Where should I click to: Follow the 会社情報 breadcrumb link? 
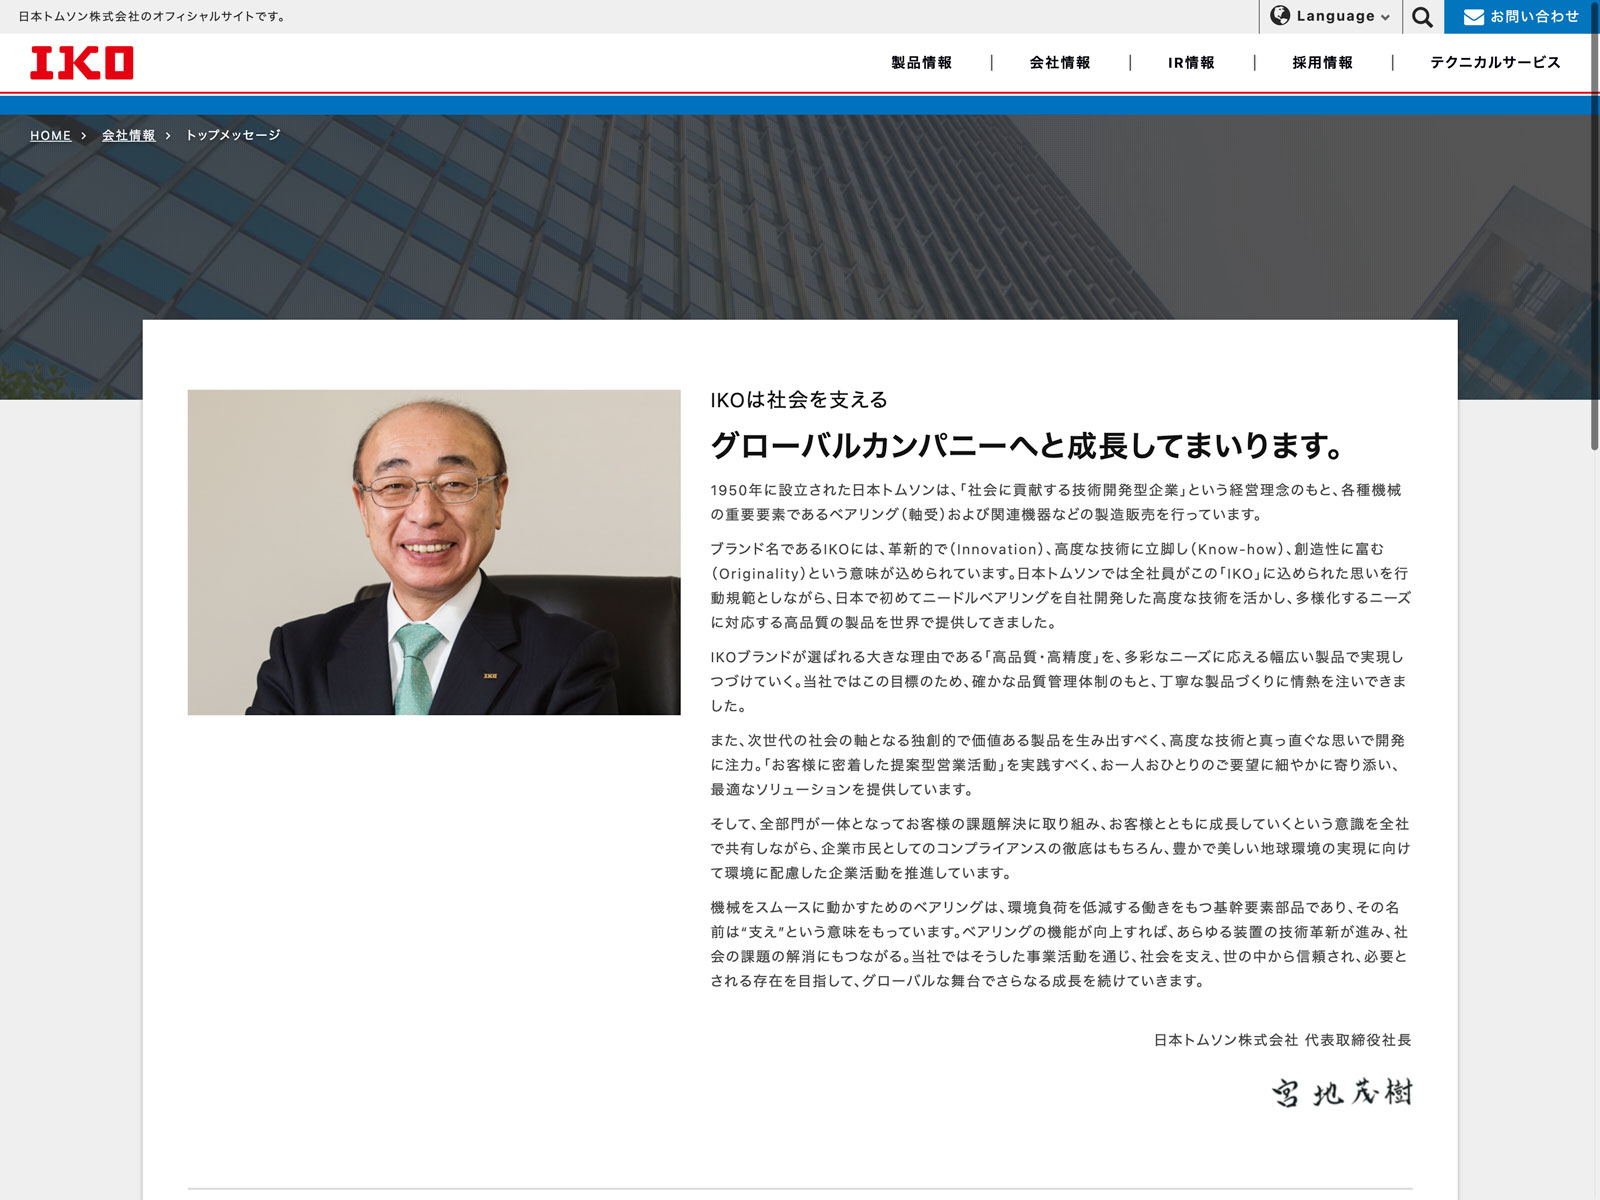128,136
